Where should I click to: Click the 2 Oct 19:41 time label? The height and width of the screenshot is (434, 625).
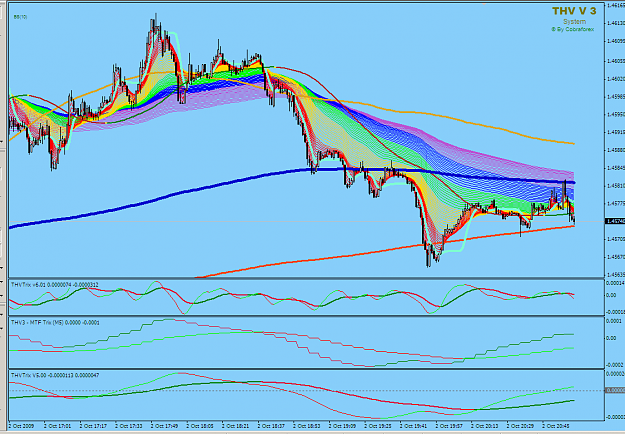click(x=413, y=426)
